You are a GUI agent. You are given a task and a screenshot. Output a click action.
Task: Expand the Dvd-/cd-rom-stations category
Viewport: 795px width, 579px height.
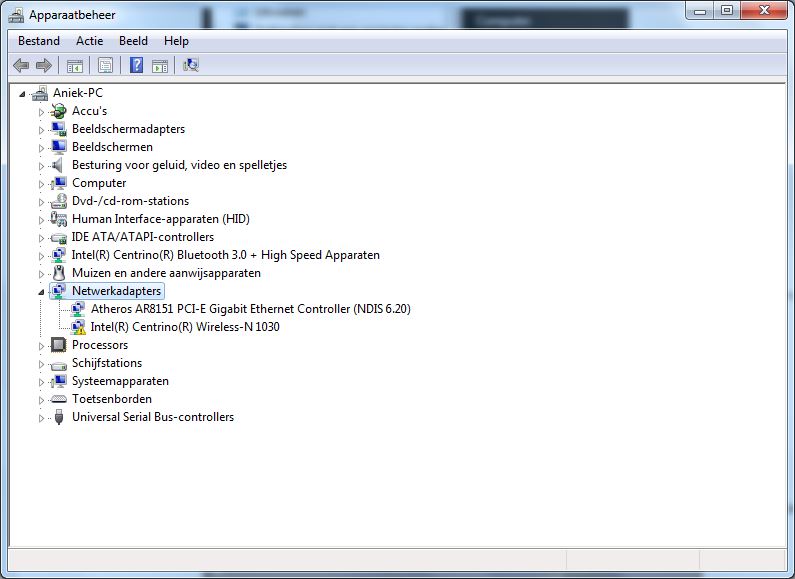click(x=41, y=202)
